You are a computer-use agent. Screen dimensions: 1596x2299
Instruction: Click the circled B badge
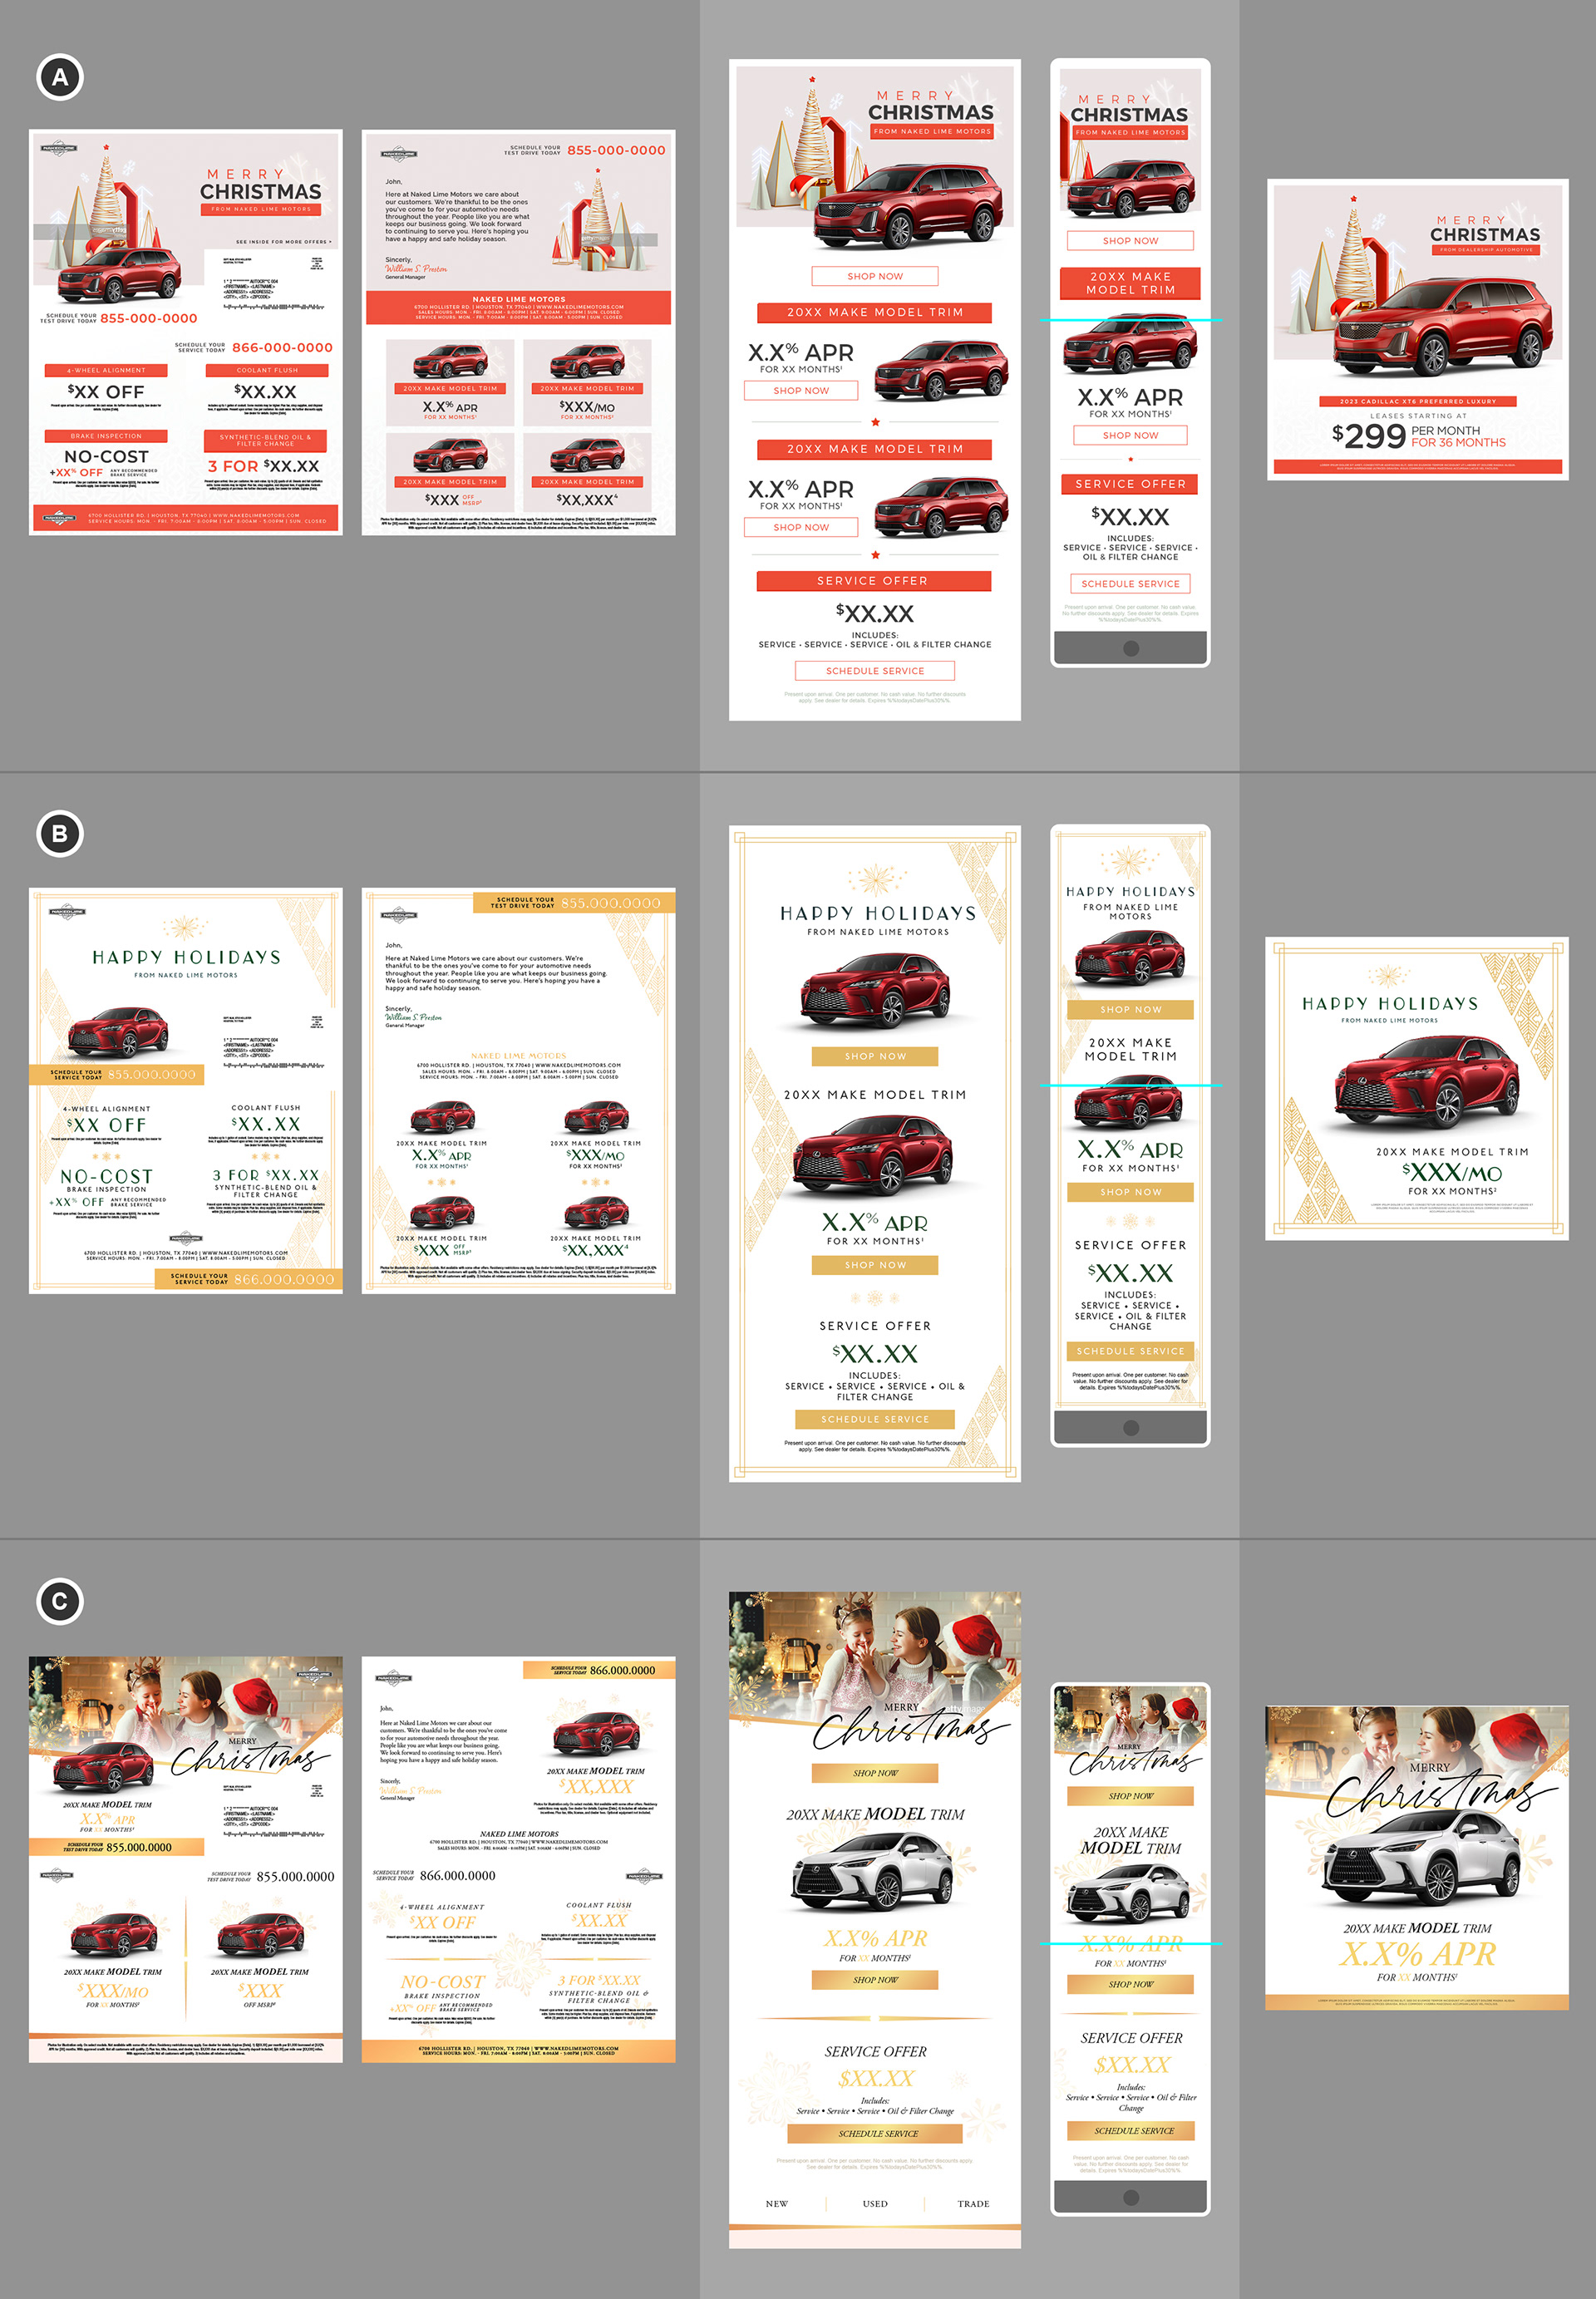pyautogui.click(x=60, y=834)
